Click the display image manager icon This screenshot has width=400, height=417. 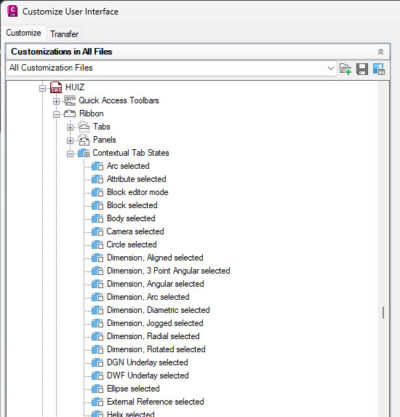click(379, 69)
